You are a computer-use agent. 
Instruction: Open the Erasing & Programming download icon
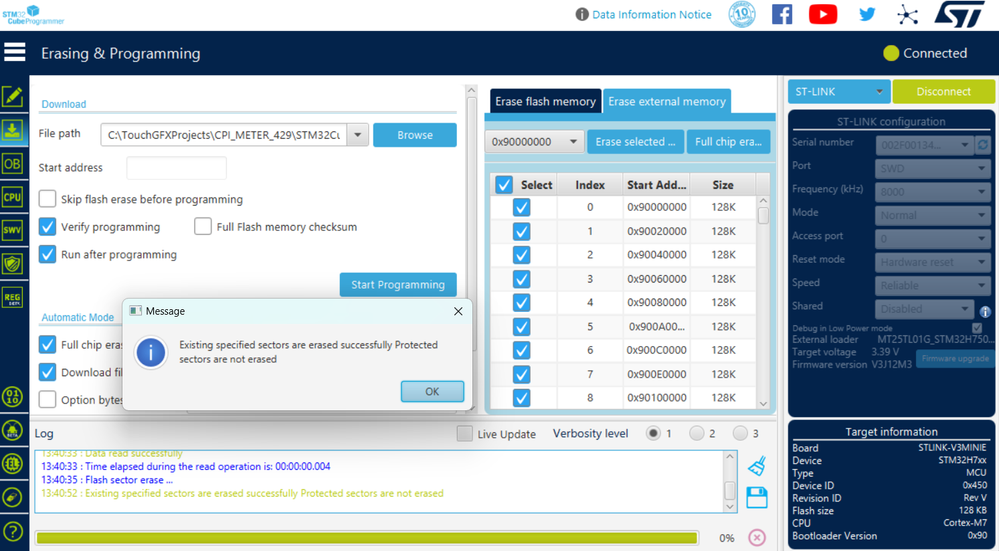[13, 131]
